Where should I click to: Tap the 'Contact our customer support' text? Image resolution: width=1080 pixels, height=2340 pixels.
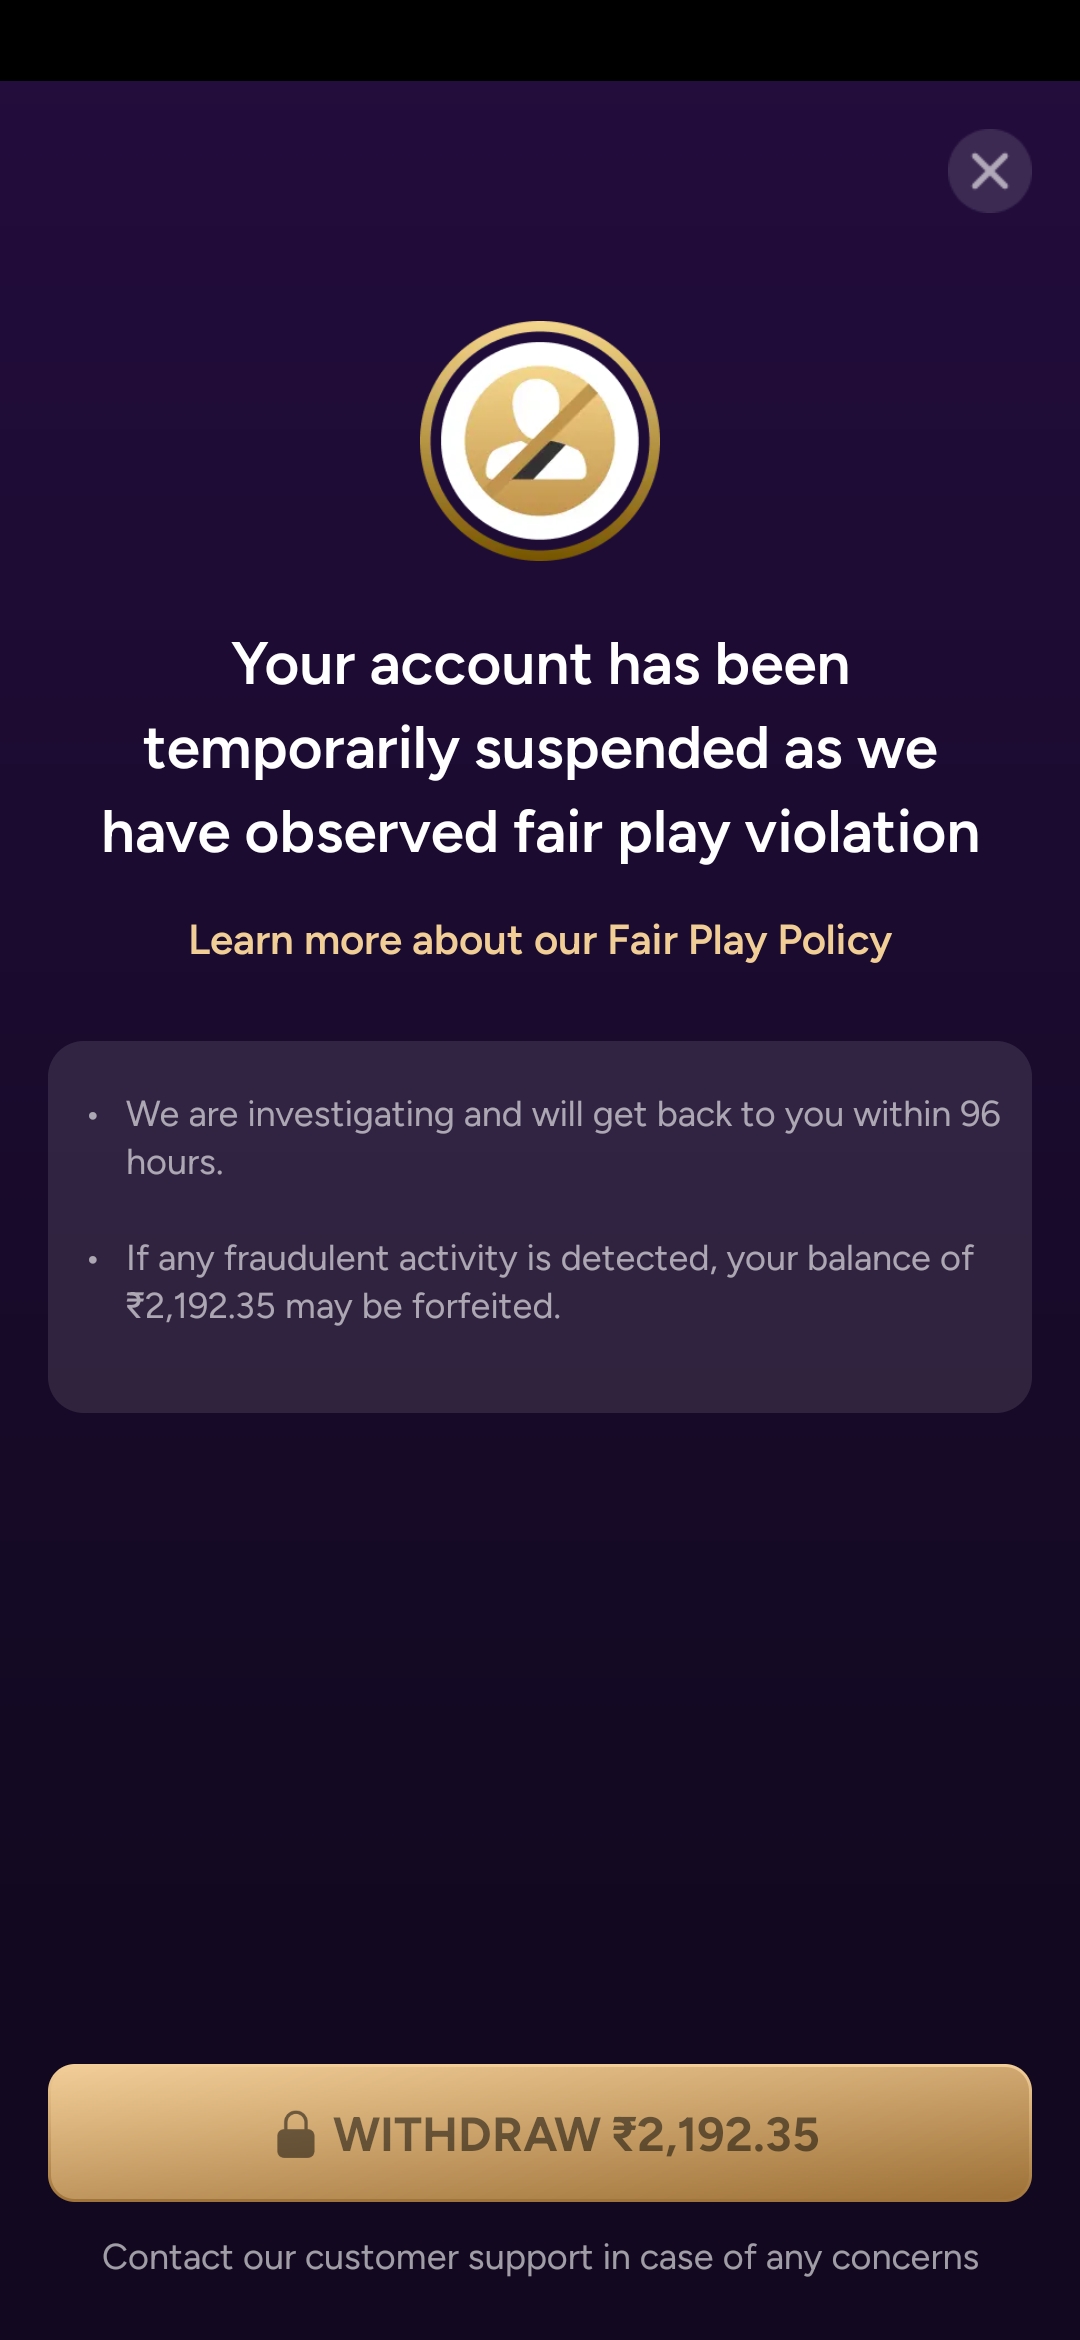[x=540, y=2257]
